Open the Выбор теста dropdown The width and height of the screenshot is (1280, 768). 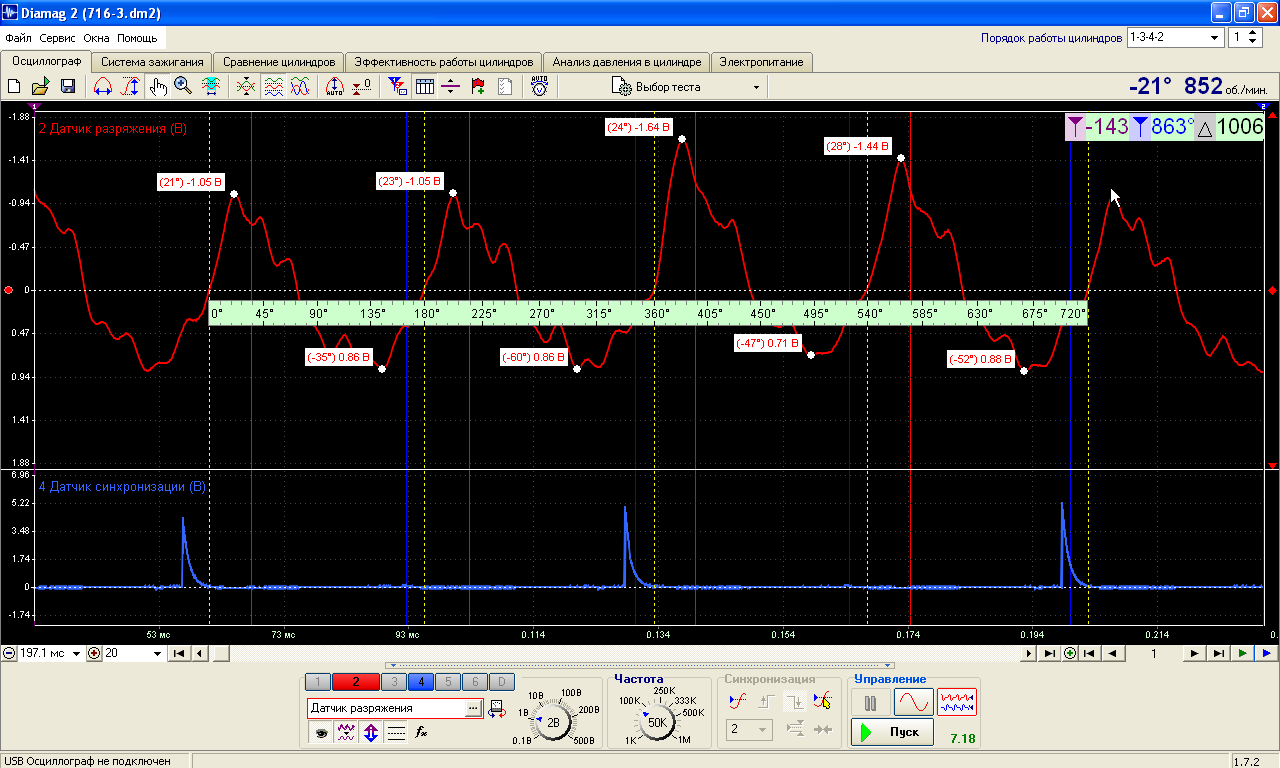click(686, 87)
